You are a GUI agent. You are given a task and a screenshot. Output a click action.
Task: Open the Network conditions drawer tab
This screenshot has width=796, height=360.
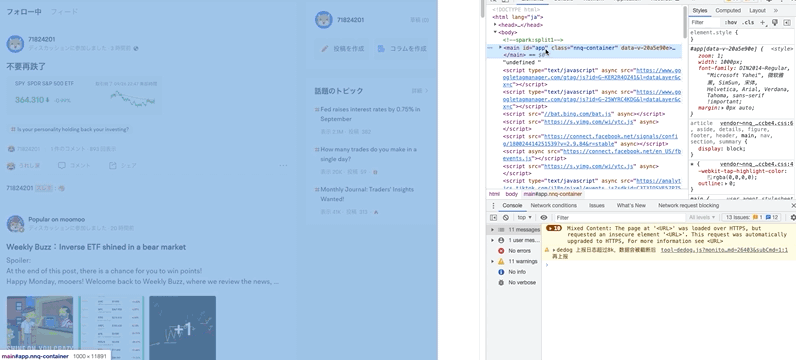(553, 206)
